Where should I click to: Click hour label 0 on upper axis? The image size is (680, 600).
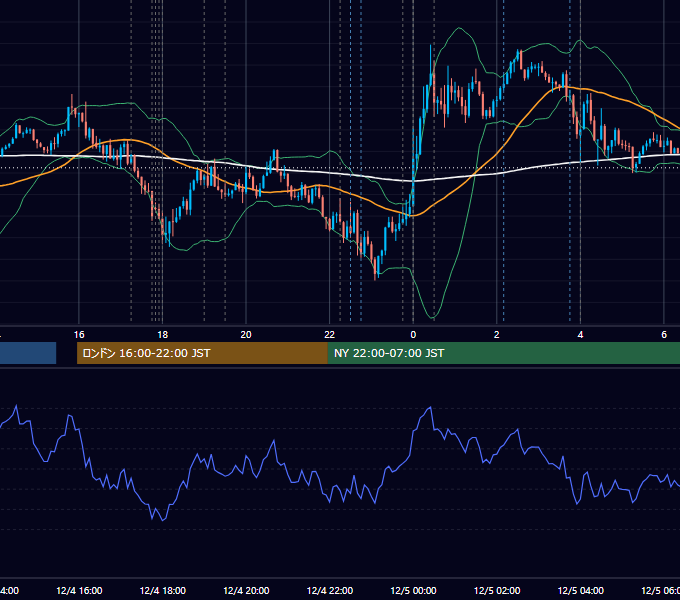(x=413, y=335)
